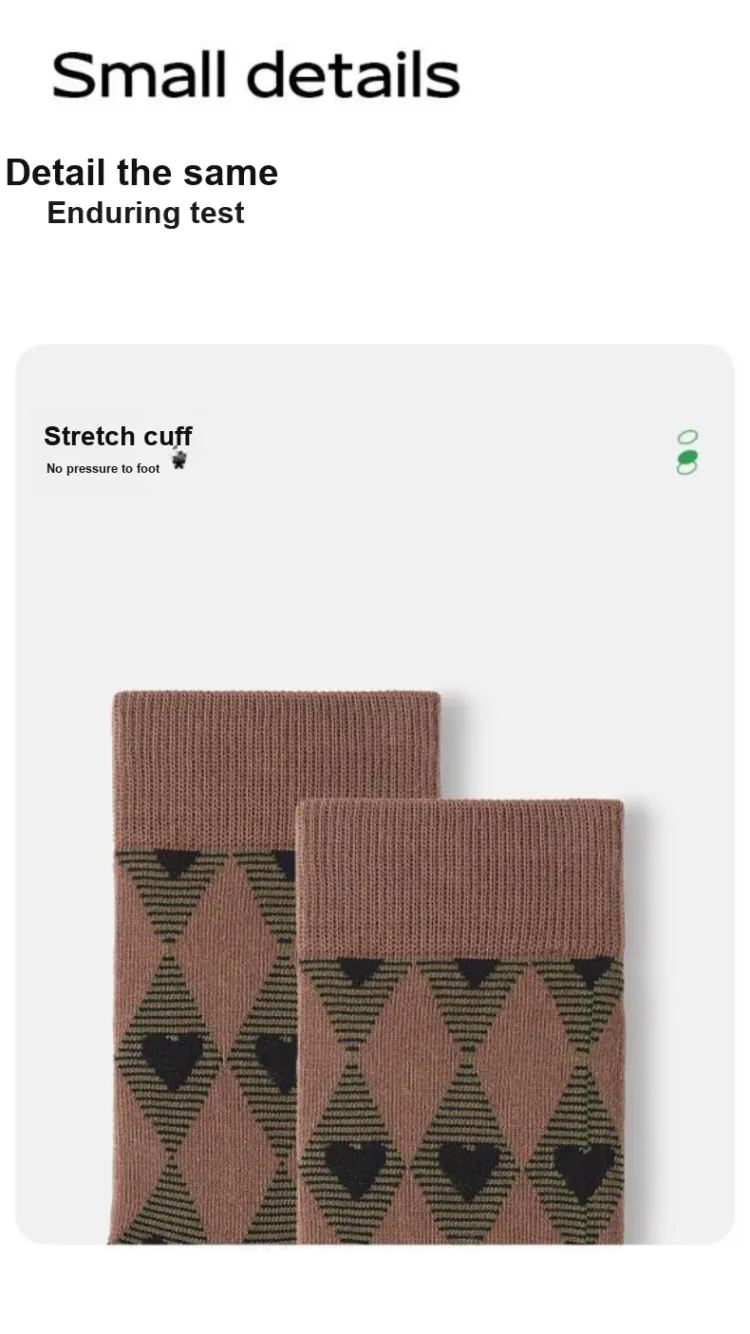Click the bottom outlined oval of the green logo
Screen dimensions: 750x1334
687,468
